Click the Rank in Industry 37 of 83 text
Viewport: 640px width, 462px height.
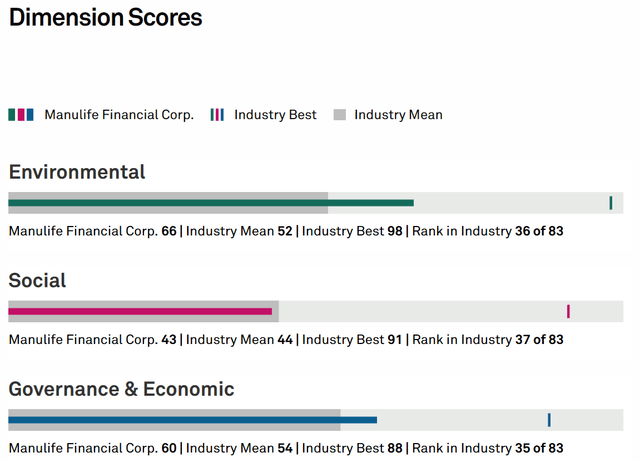coord(488,340)
